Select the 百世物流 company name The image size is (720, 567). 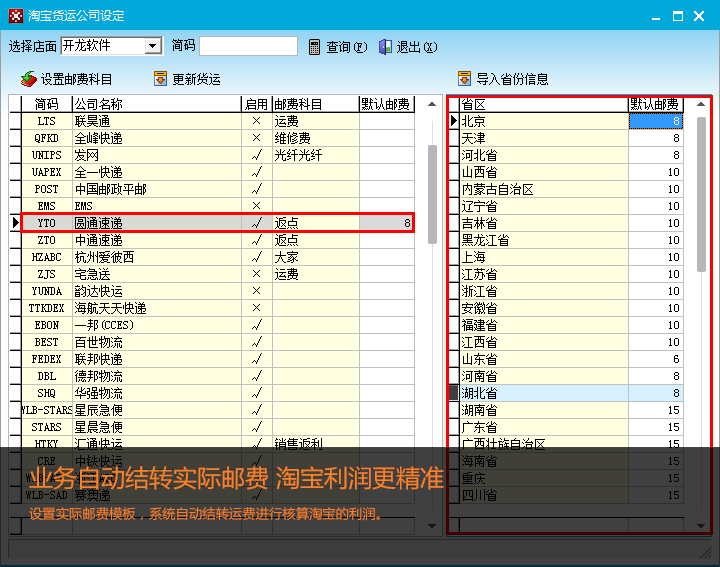pyautogui.click(x=98, y=342)
